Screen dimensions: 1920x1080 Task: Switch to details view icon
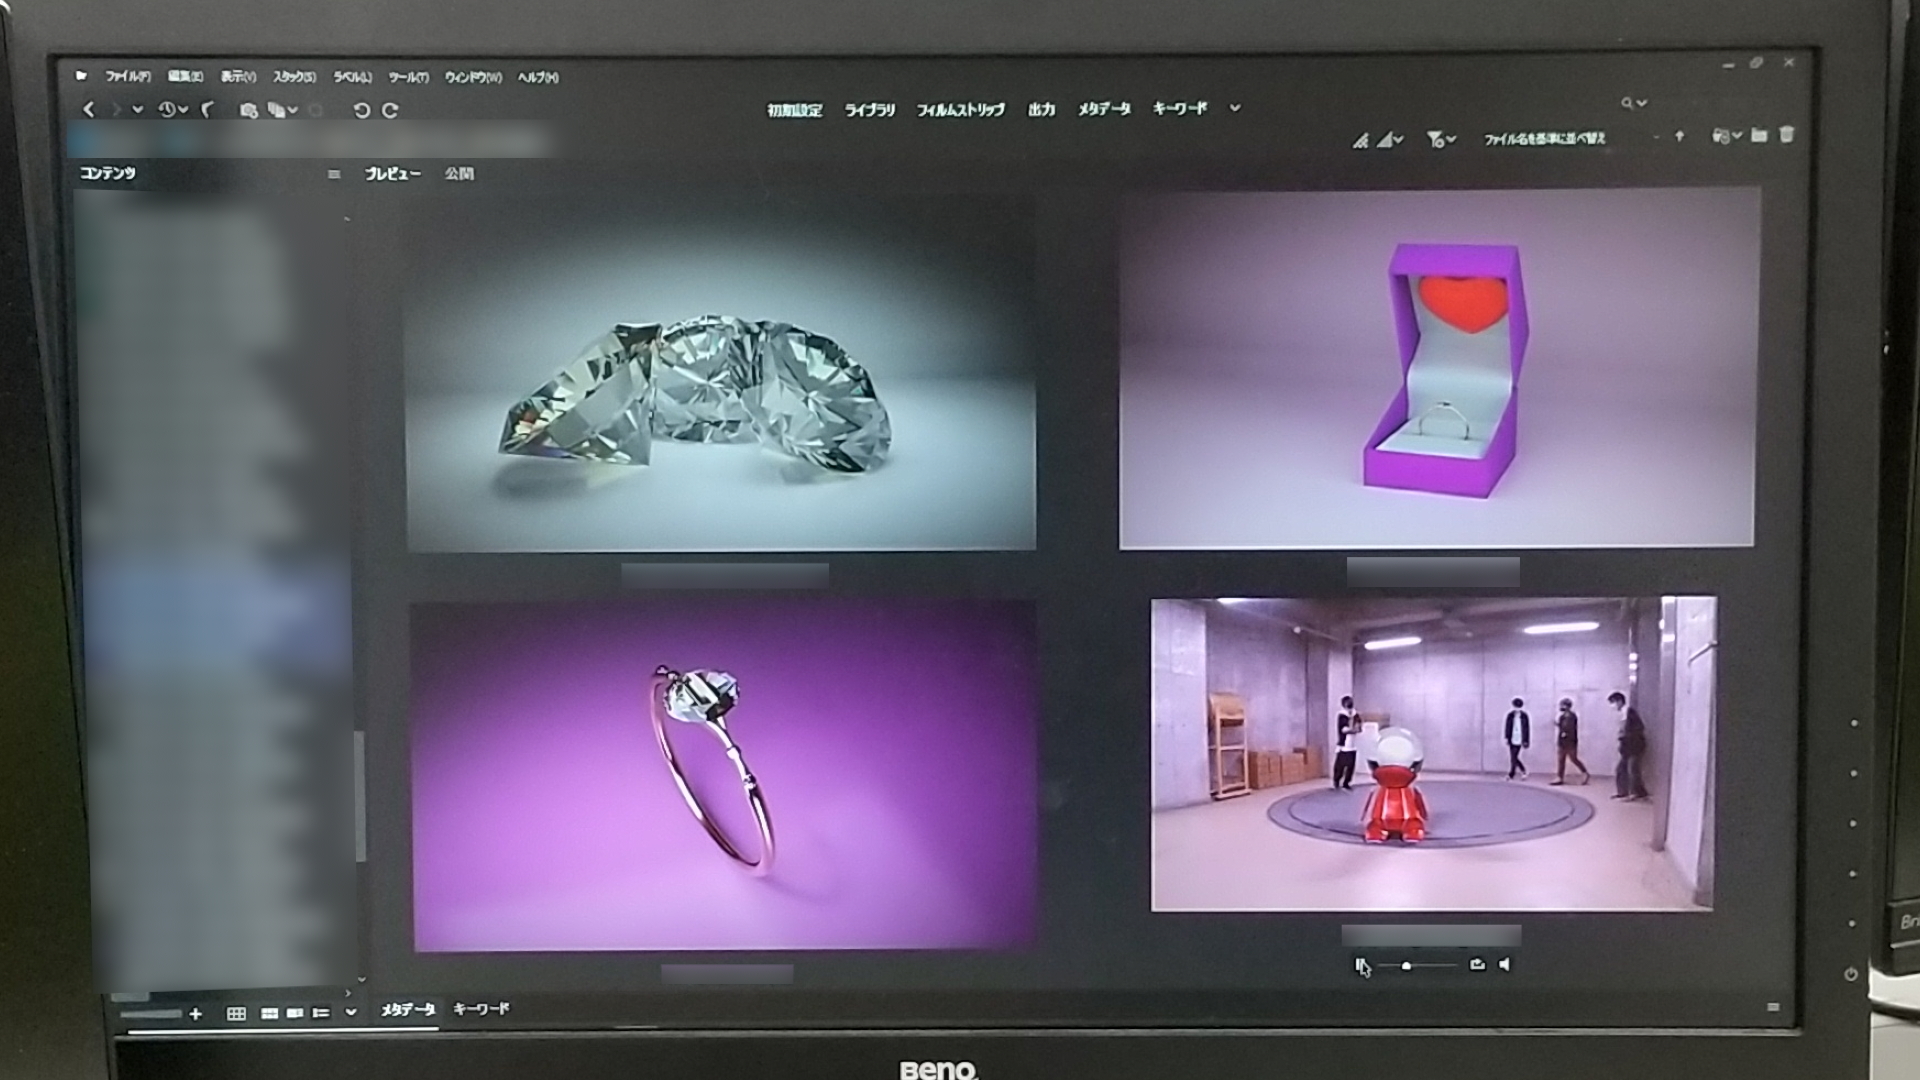tap(294, 1014)
